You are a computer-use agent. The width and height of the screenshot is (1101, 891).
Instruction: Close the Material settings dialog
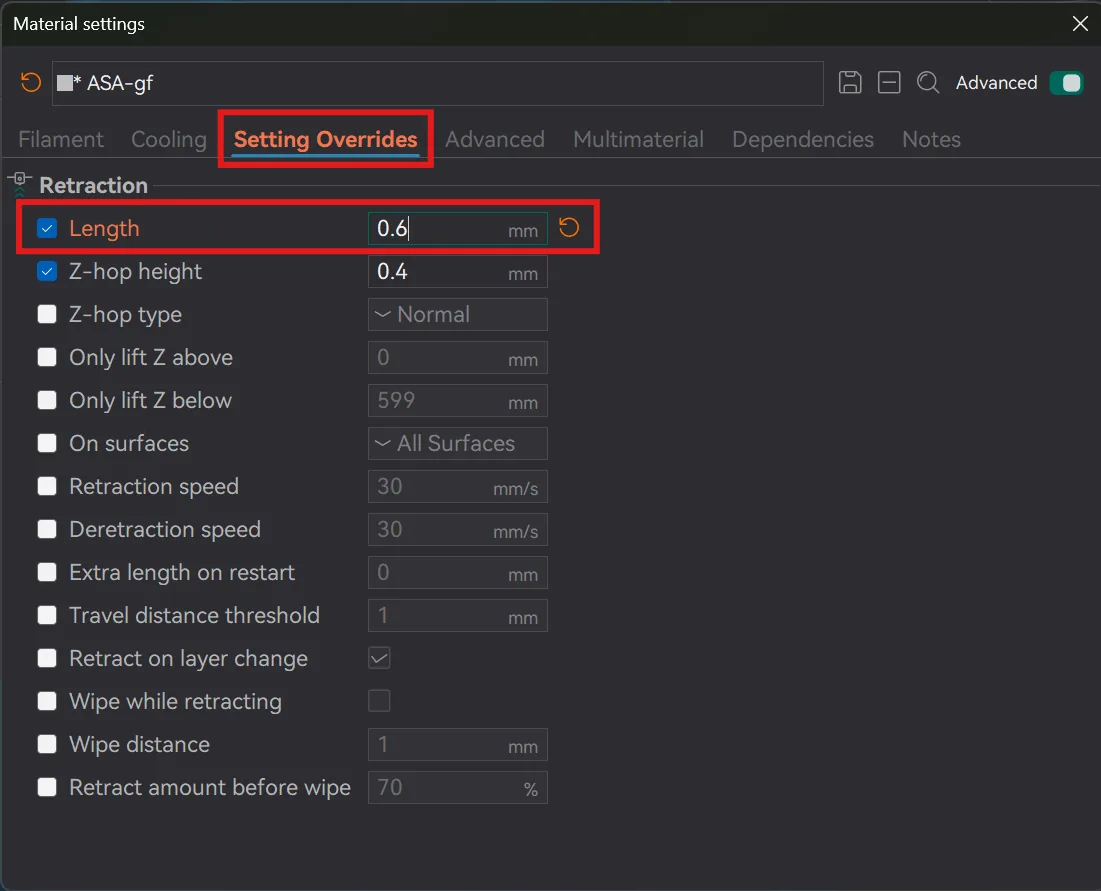click(1080, 24)
